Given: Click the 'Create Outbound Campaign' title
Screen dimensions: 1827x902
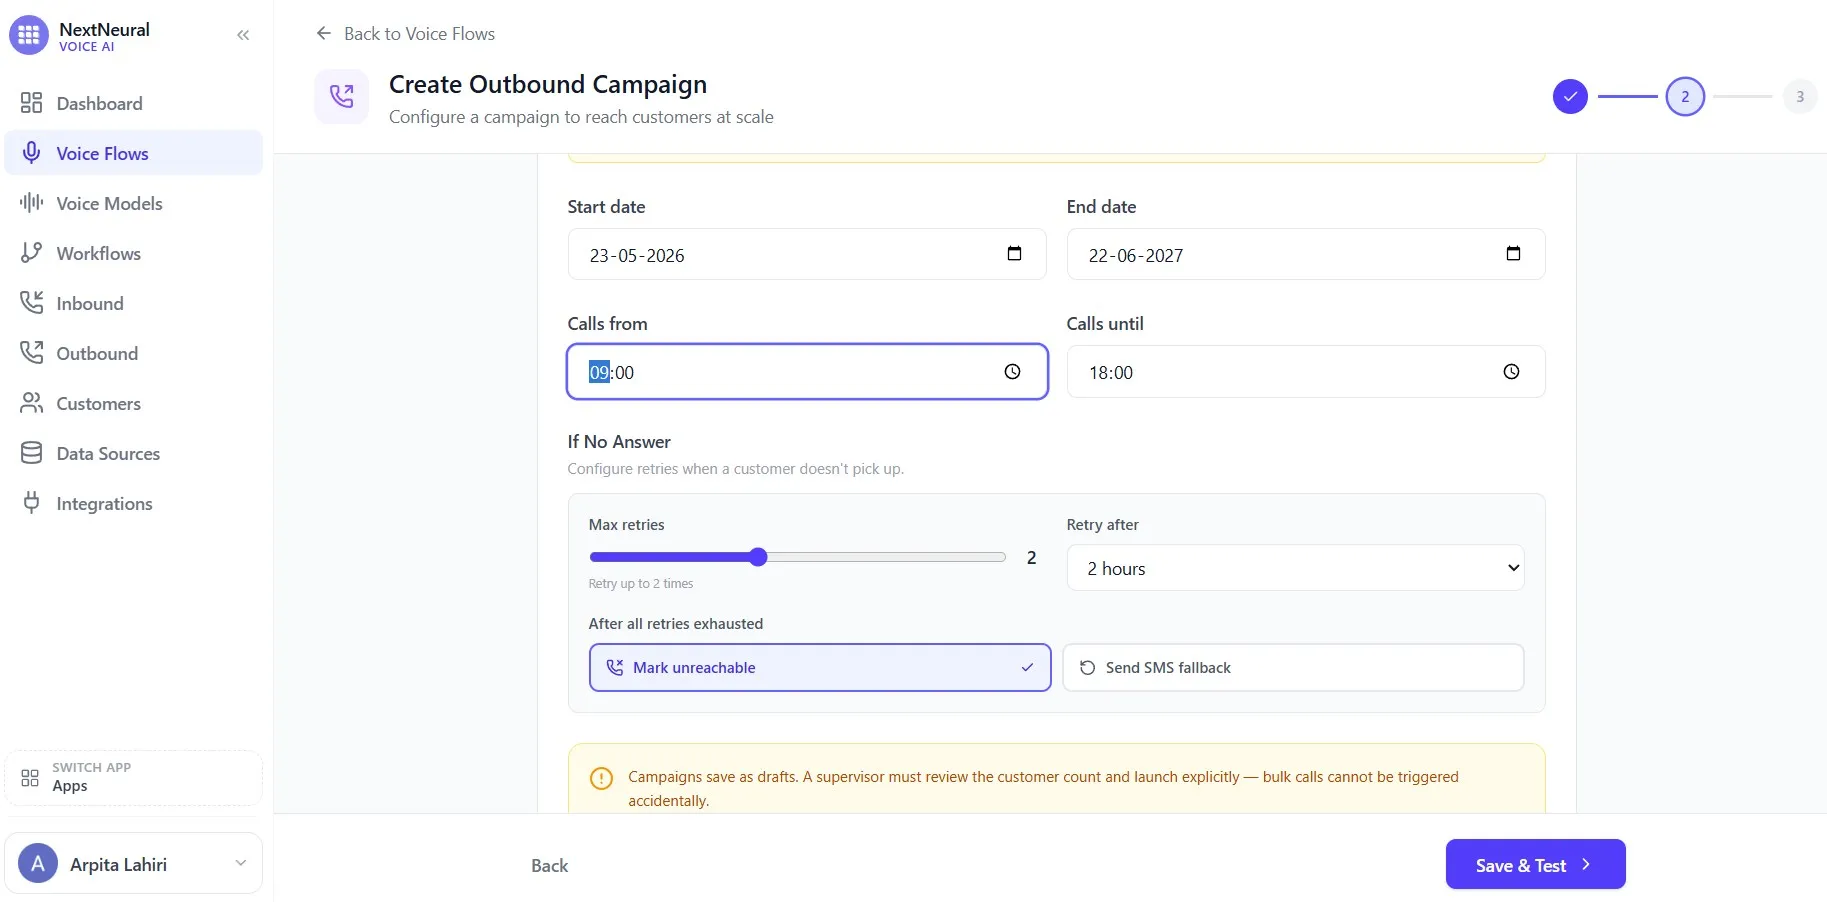Looking at the screenshot, I should [548, 84].
